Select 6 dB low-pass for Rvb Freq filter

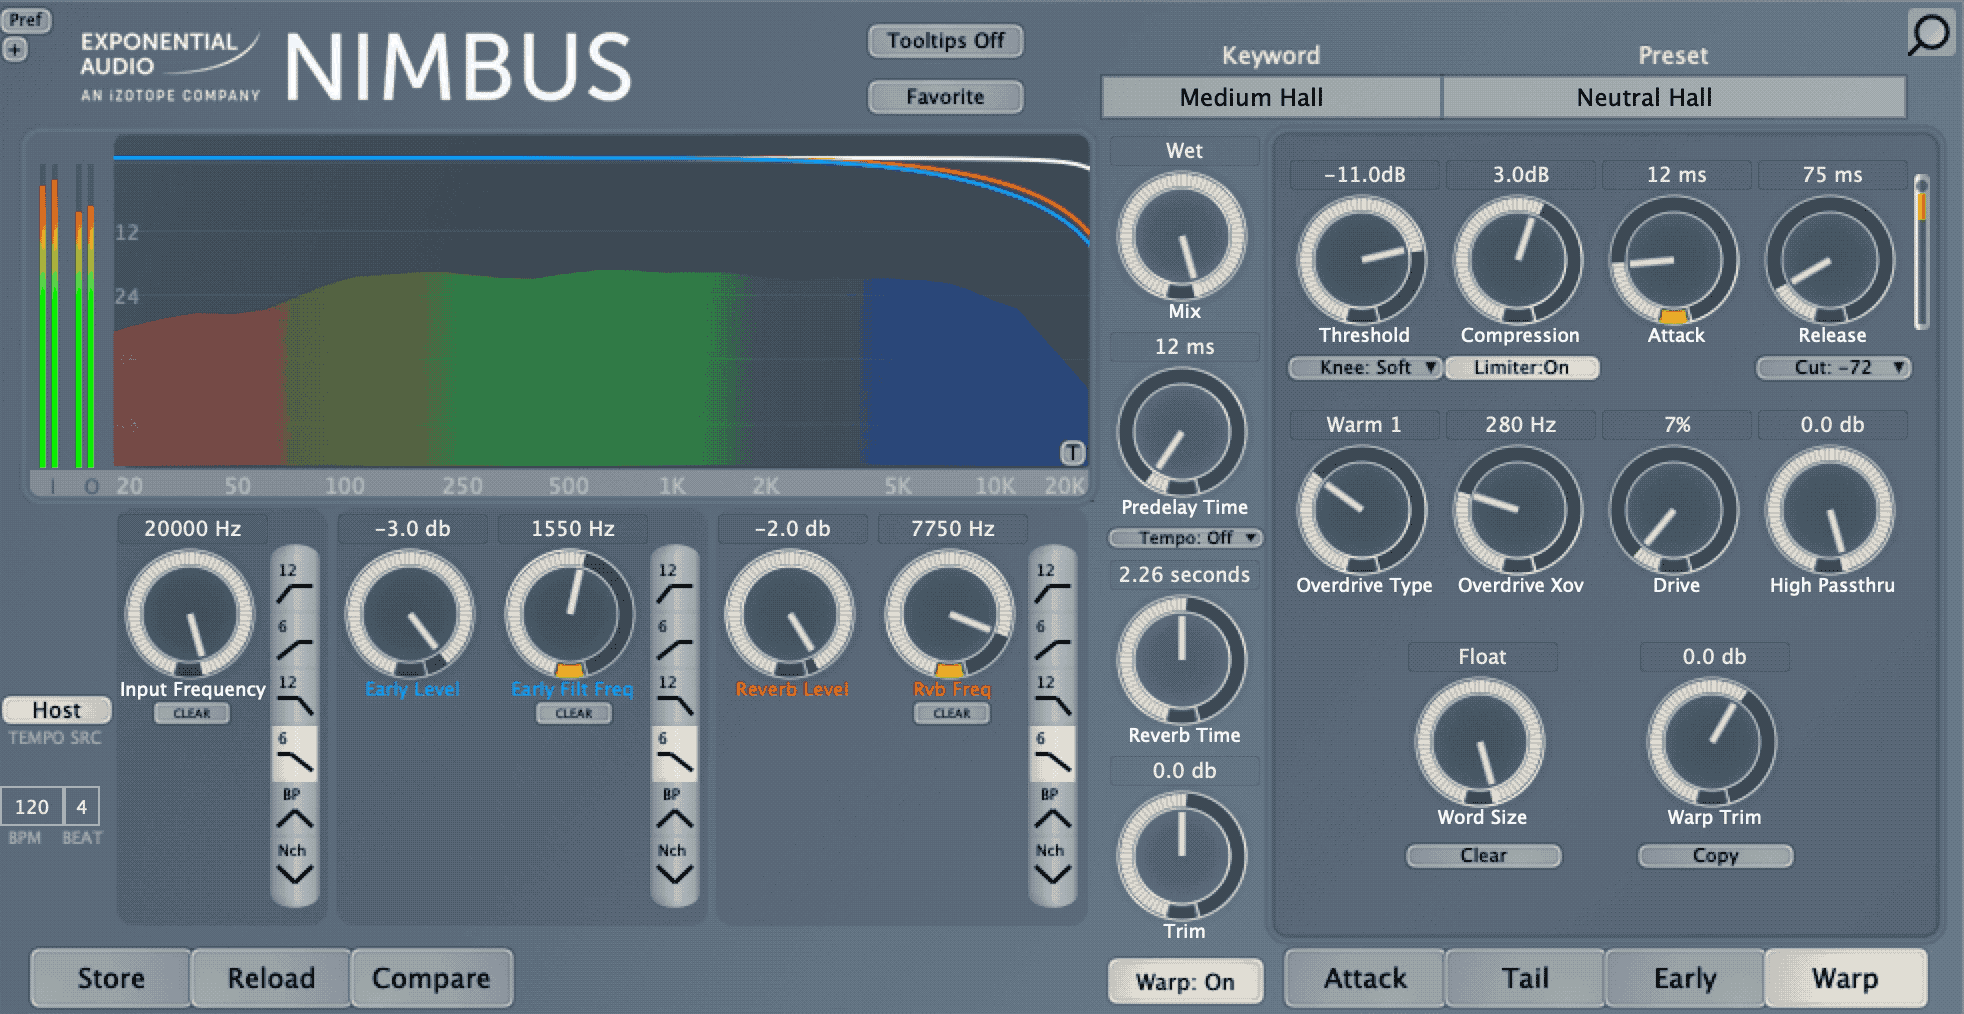point(1052,753)
